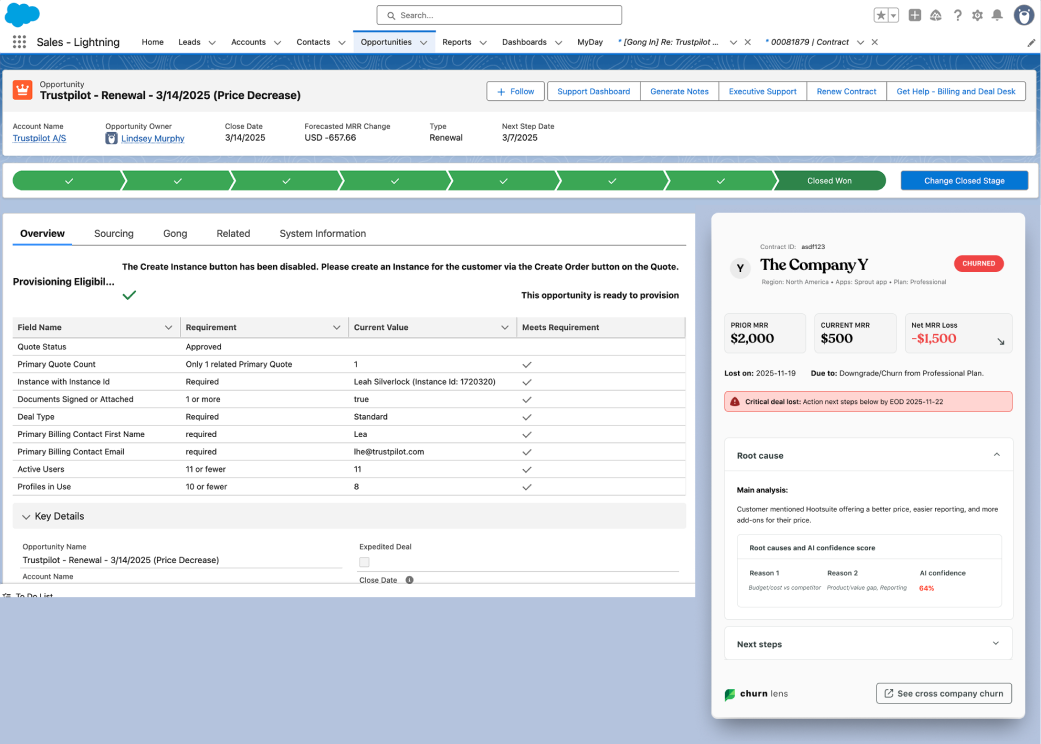Toggle the Expedited Deal checkbox

pyautogui.click(x=364, y=562)
